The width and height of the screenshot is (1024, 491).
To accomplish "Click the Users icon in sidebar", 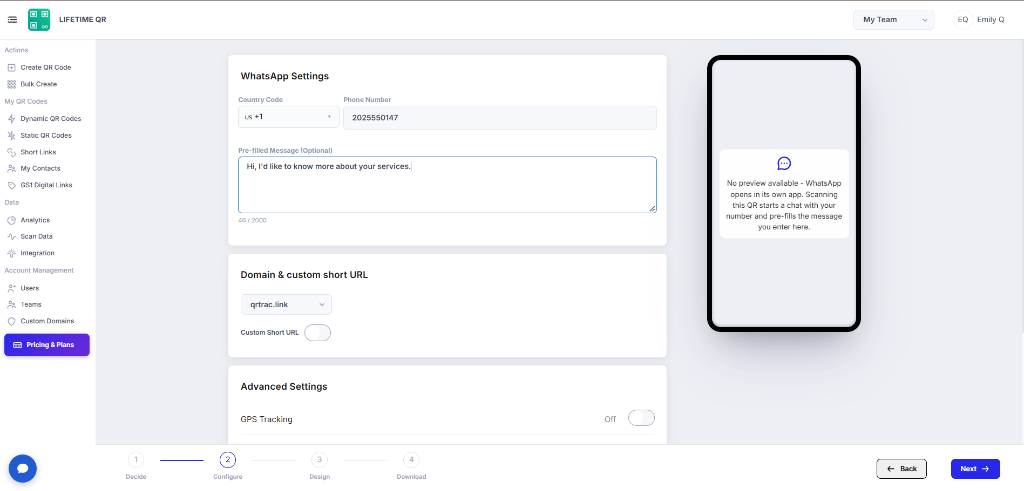I will [x=11, y=288].
